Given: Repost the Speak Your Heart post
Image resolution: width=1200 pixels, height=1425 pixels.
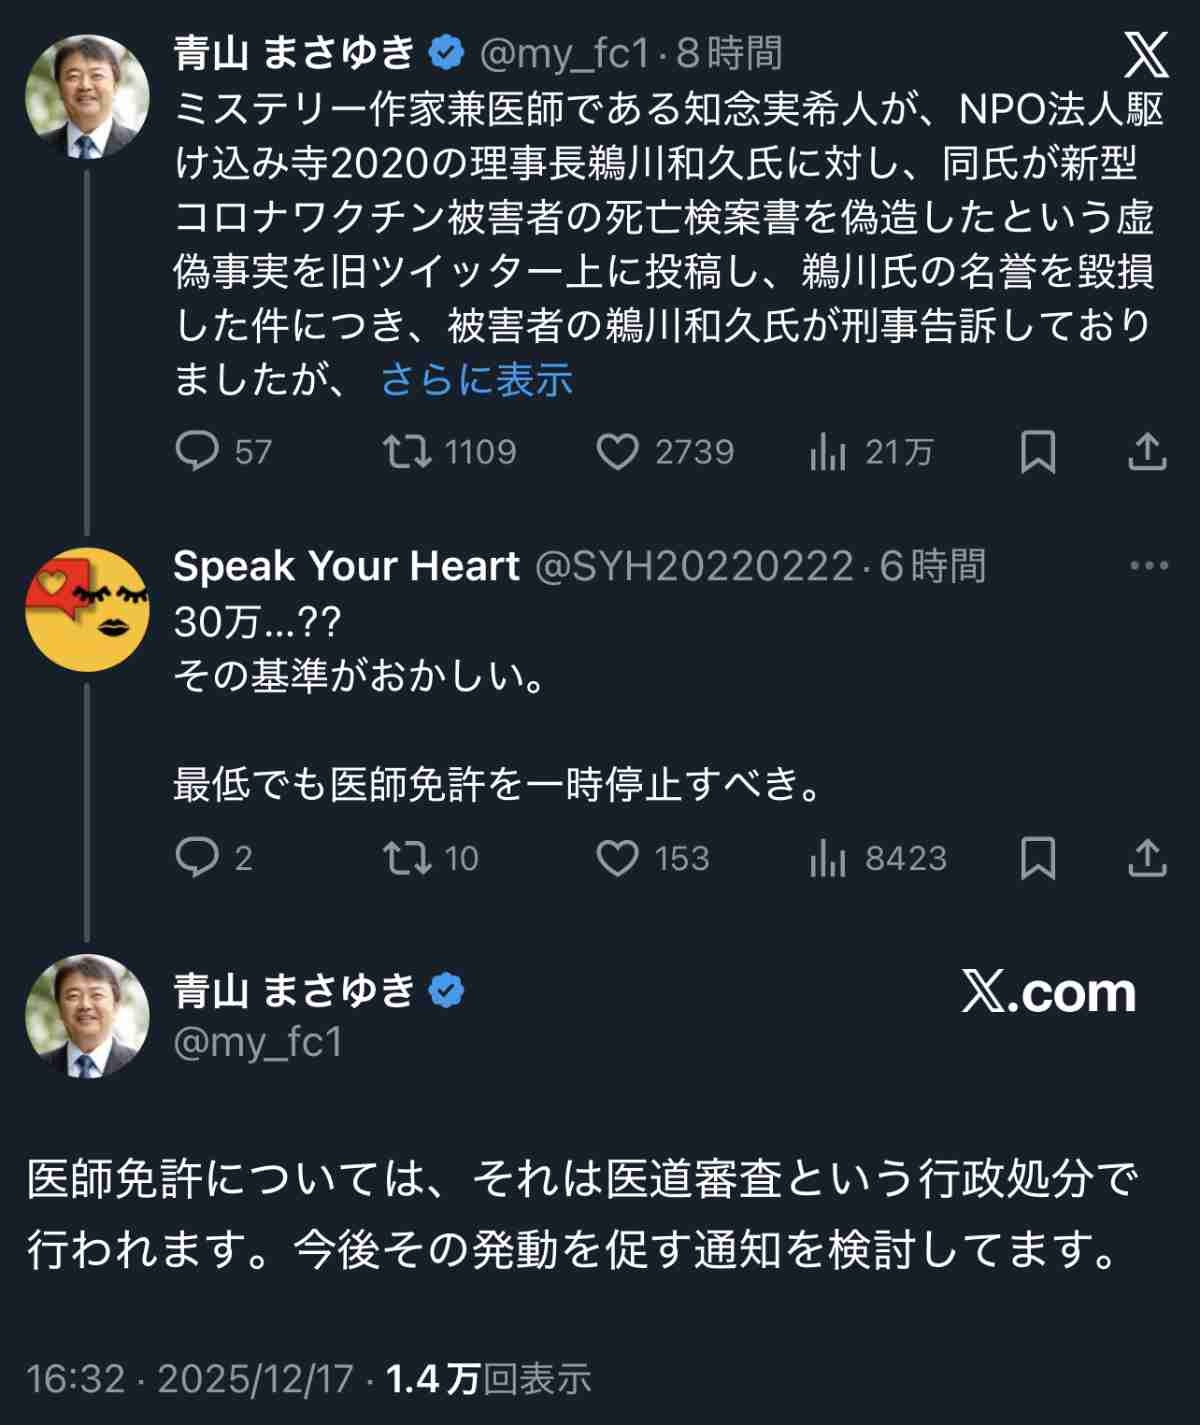Looking at the screenshot, I should tap(407, 858).
